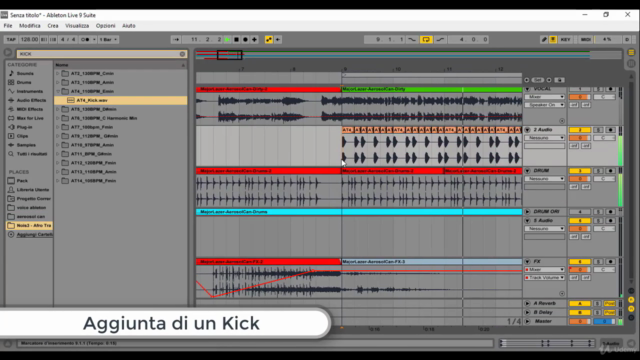
Task: Toggle the yellow Loop switch
Action: (x=426, y=40)
